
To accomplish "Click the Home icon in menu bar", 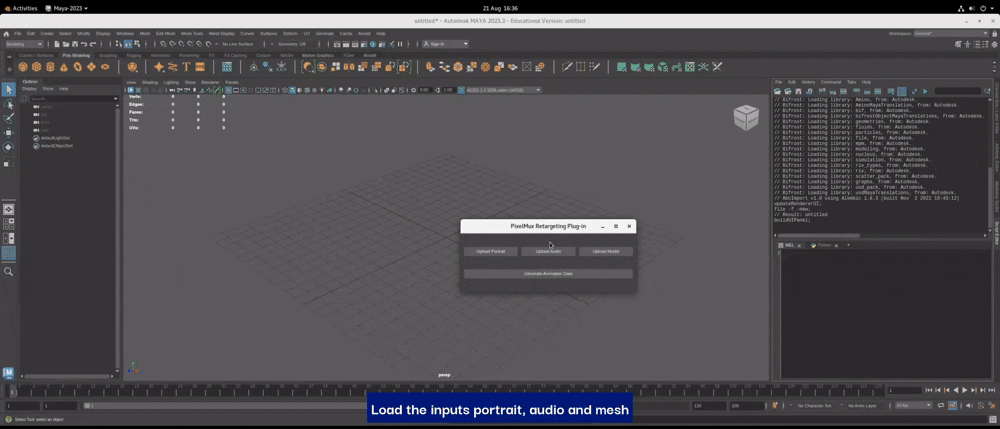I will tap(6, 33).
